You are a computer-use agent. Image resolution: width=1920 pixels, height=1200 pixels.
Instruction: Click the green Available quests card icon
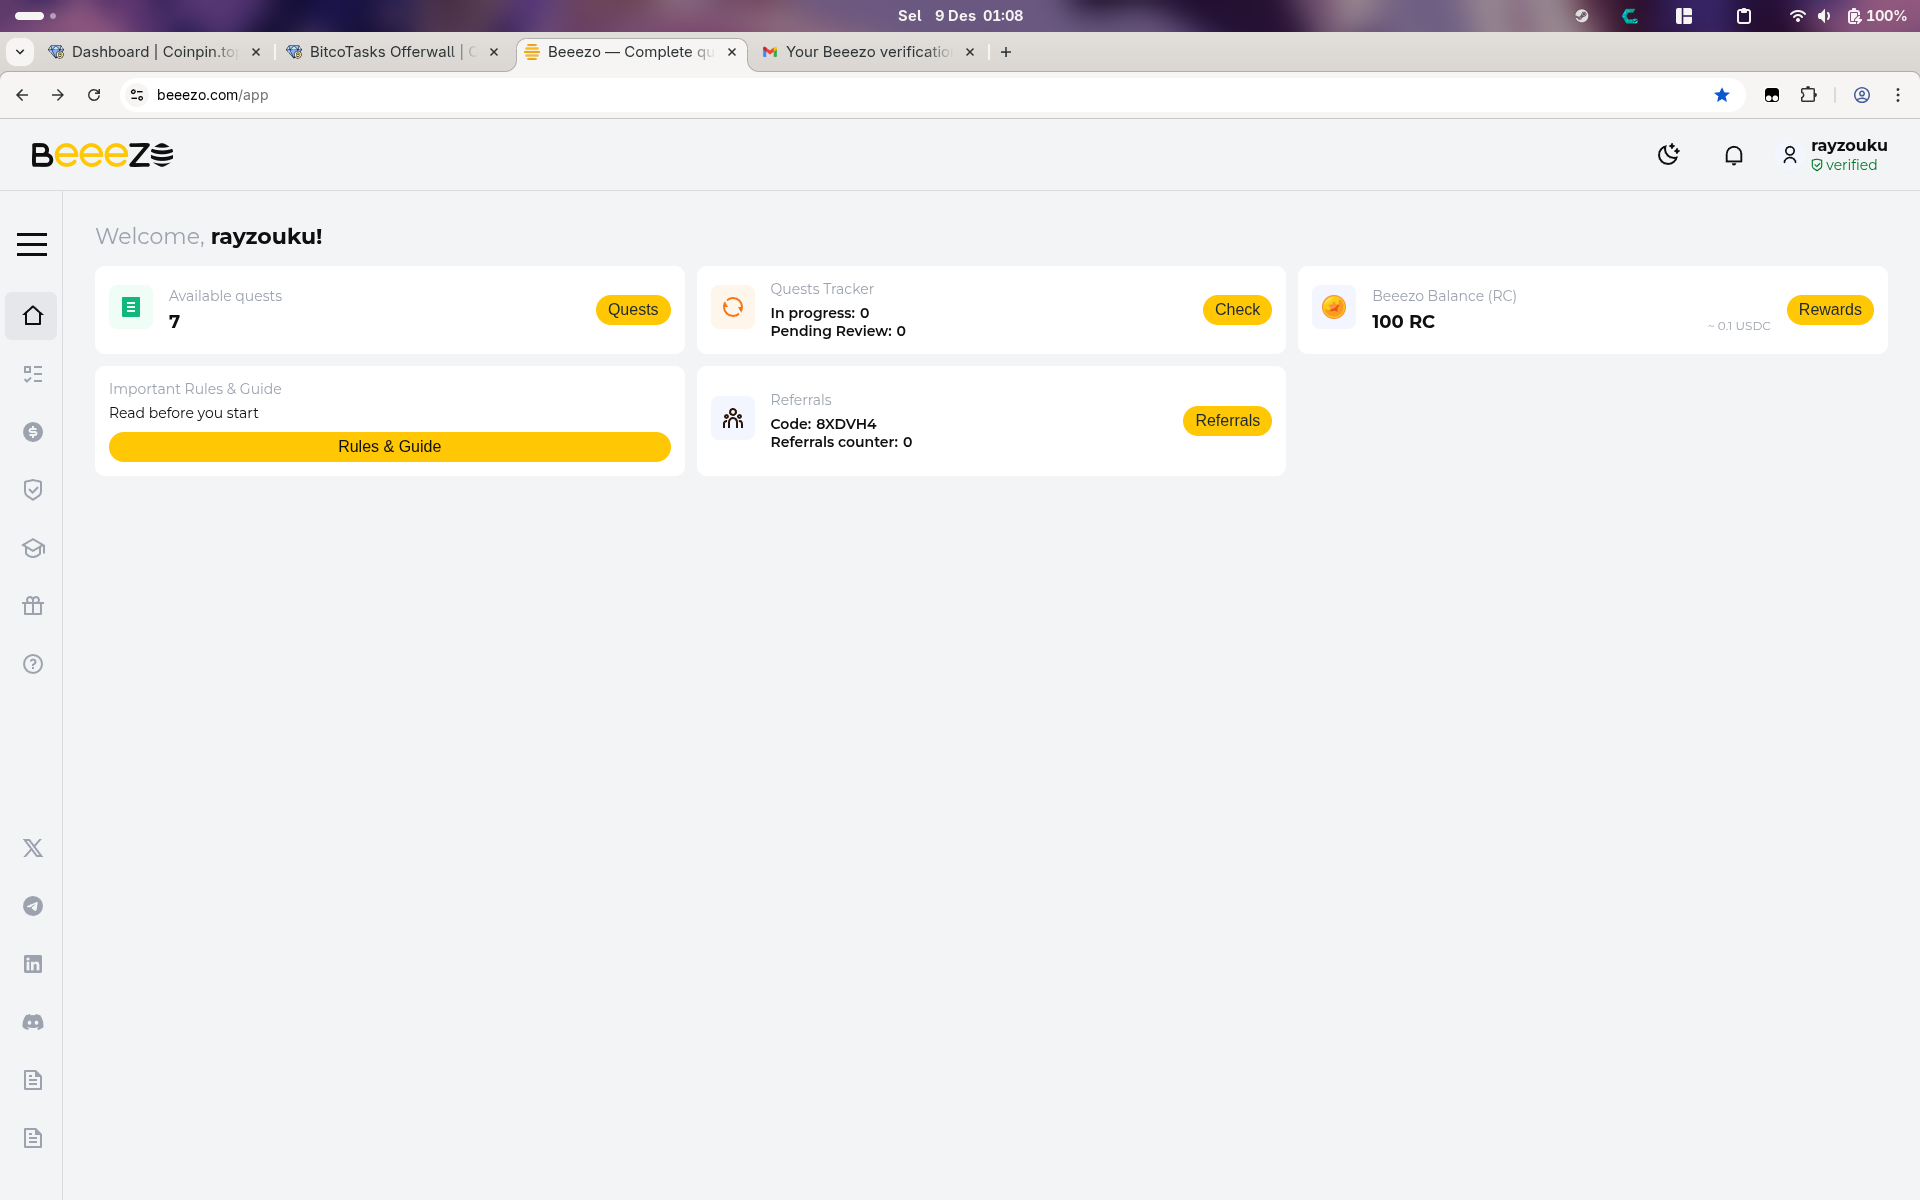pos(131,307)
